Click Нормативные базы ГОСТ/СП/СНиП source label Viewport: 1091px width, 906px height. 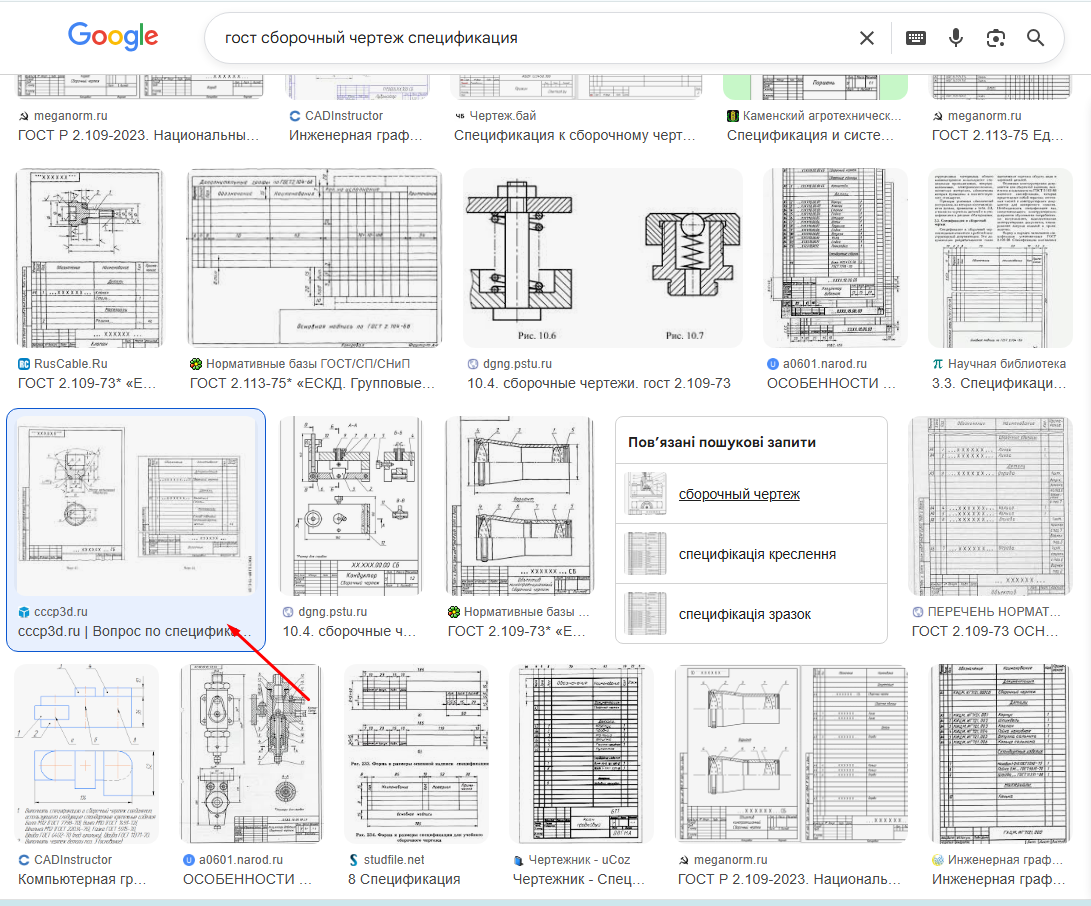[308, 364]
